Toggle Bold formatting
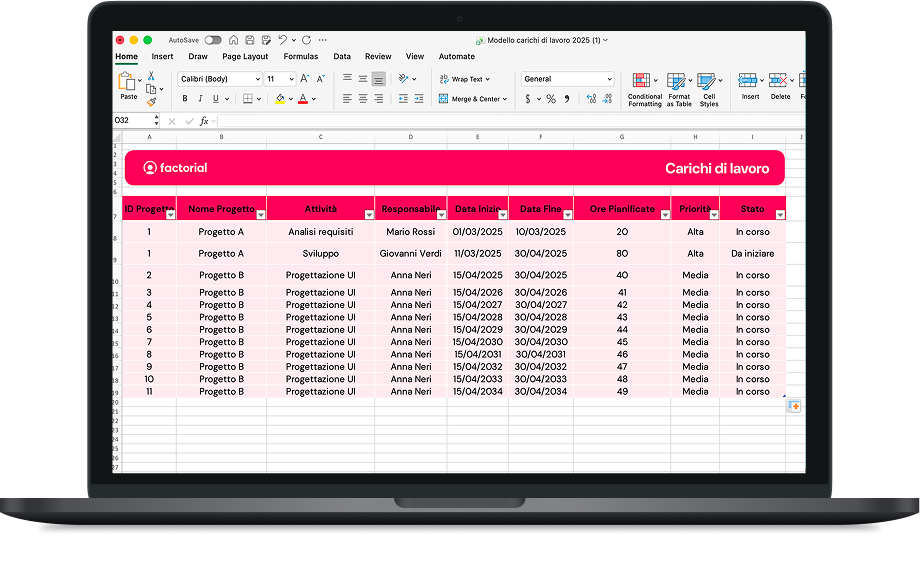Screen dimensions: 920x586 pos(185,99)
